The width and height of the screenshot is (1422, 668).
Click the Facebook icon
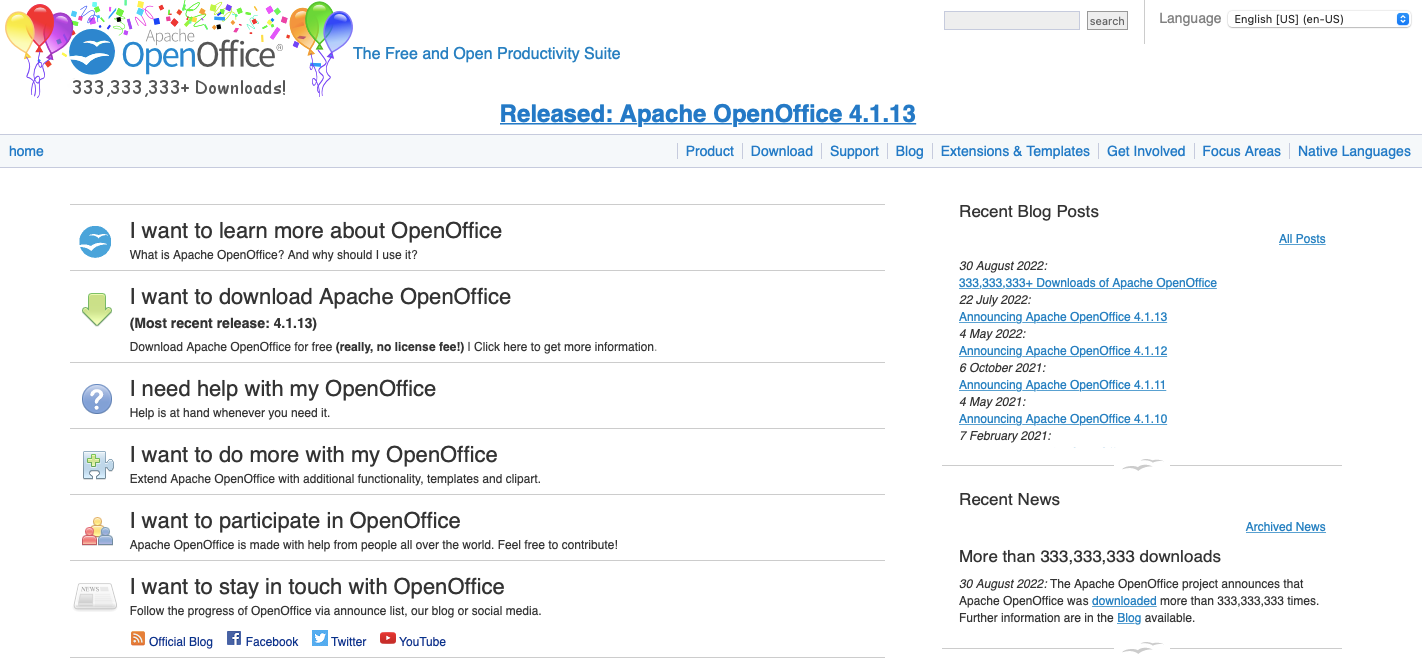click(234, 639)
